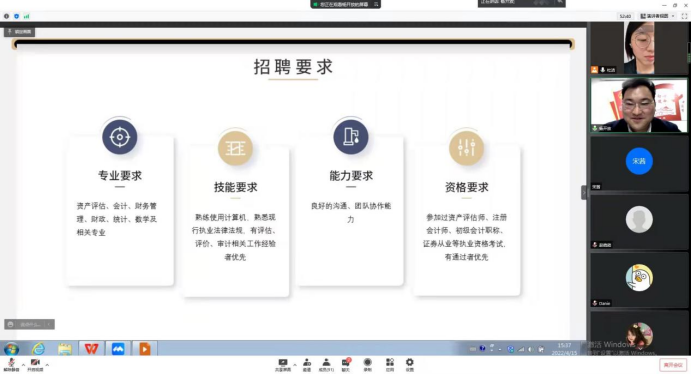The width and height of the screenshot is (691, 374).
Task: Turn on the camera with 开启视频
Action: coord(35,365)
